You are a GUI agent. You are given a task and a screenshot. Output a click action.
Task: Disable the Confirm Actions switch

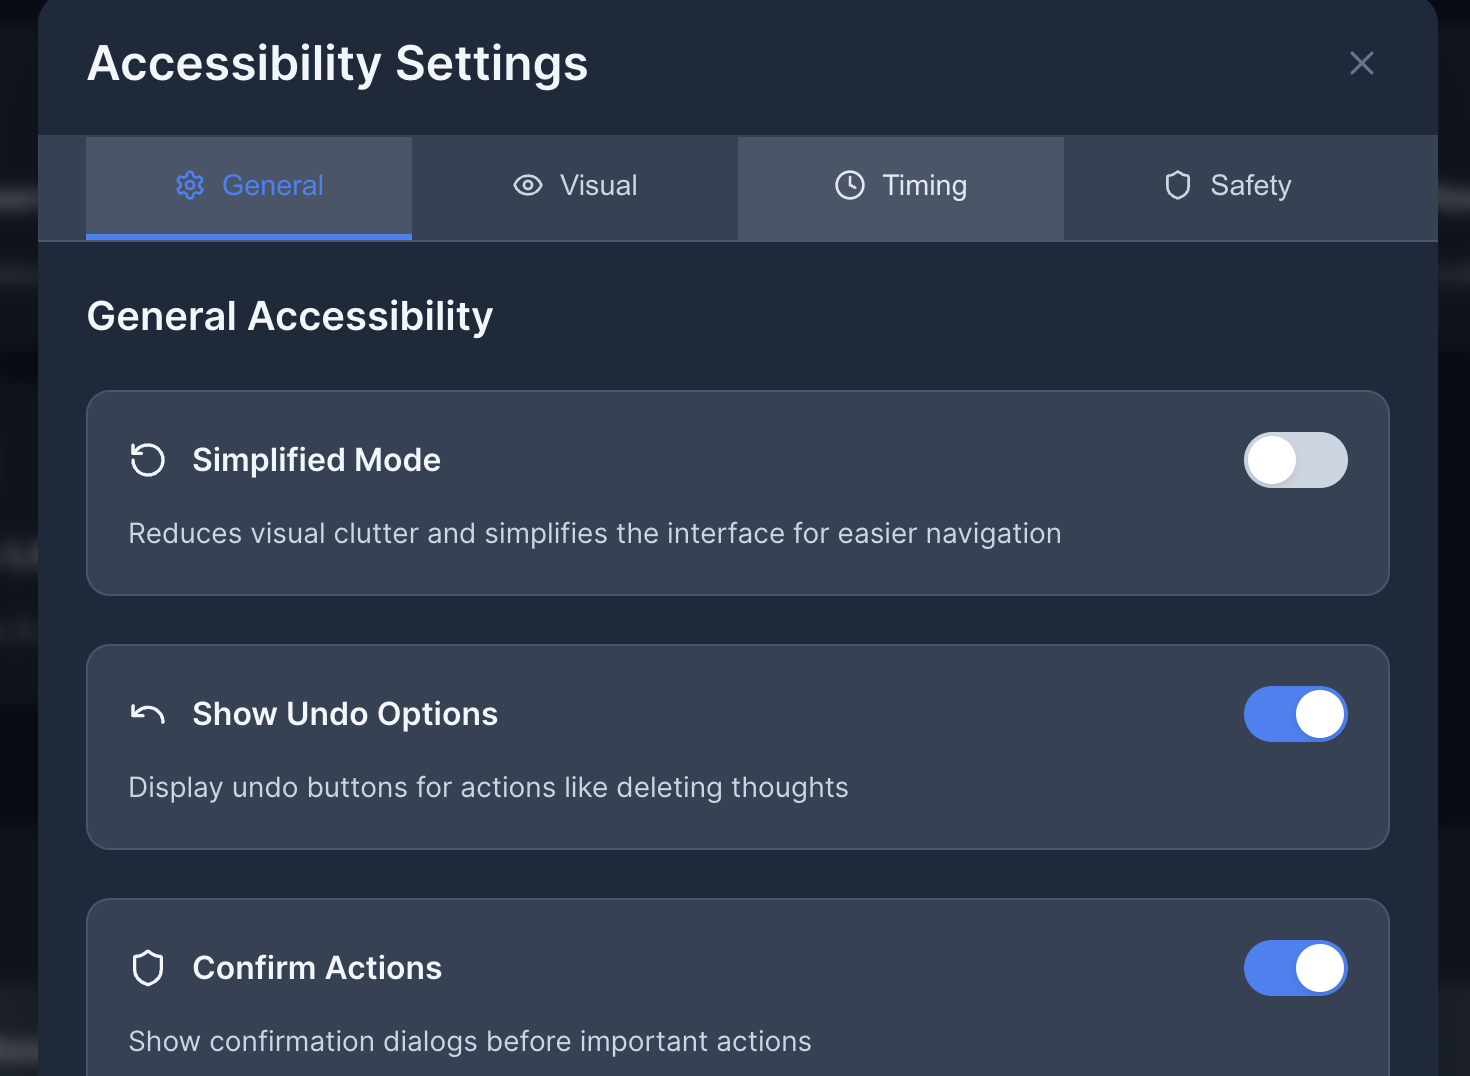click(x=1295, y=968)
